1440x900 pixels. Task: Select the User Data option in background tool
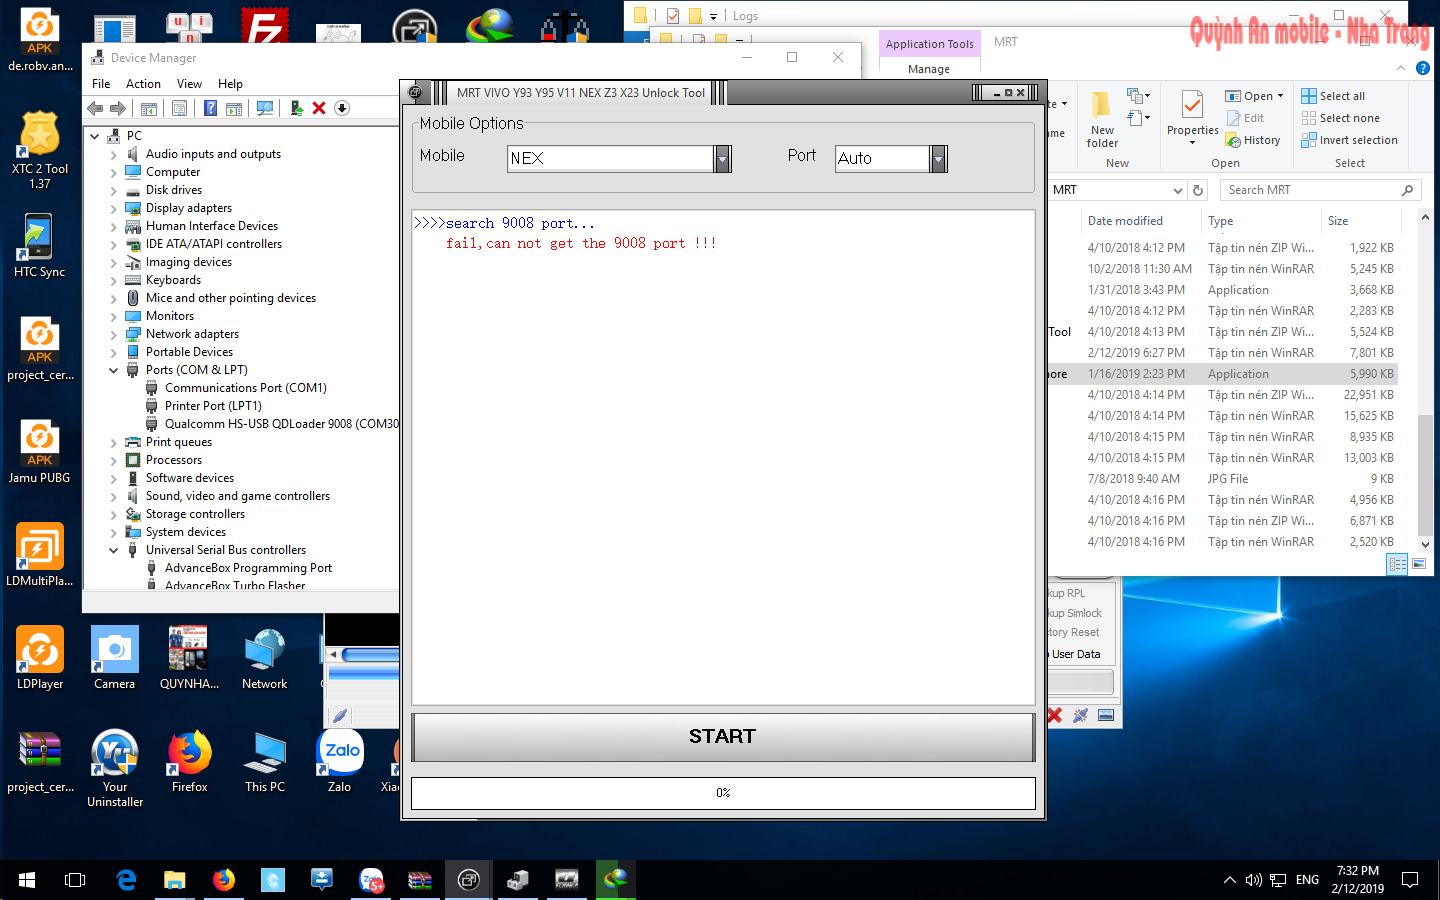click(1076, 654)
